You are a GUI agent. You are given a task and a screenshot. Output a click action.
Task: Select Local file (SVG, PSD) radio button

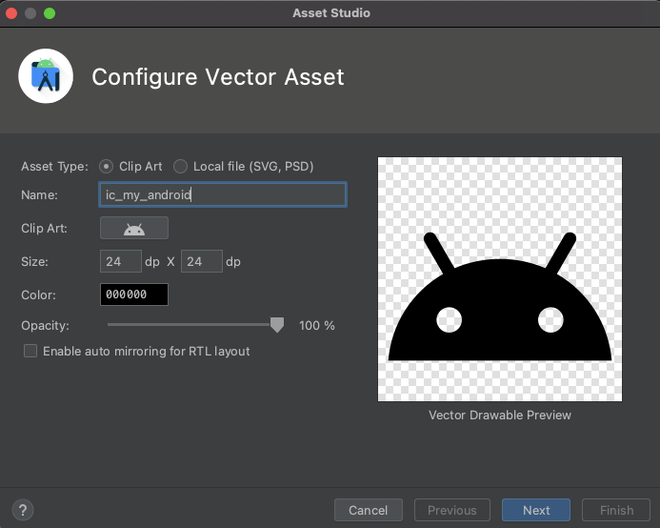click(181, 167)
